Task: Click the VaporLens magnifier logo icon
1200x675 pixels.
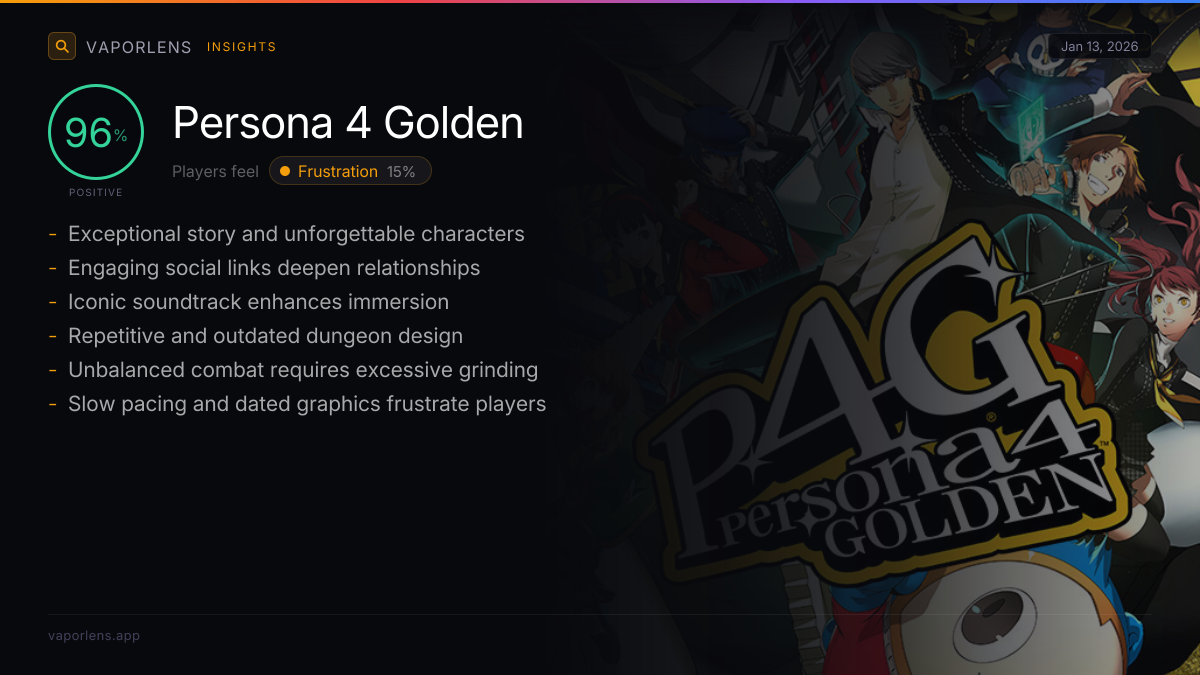Action: (x=62, y=46)
